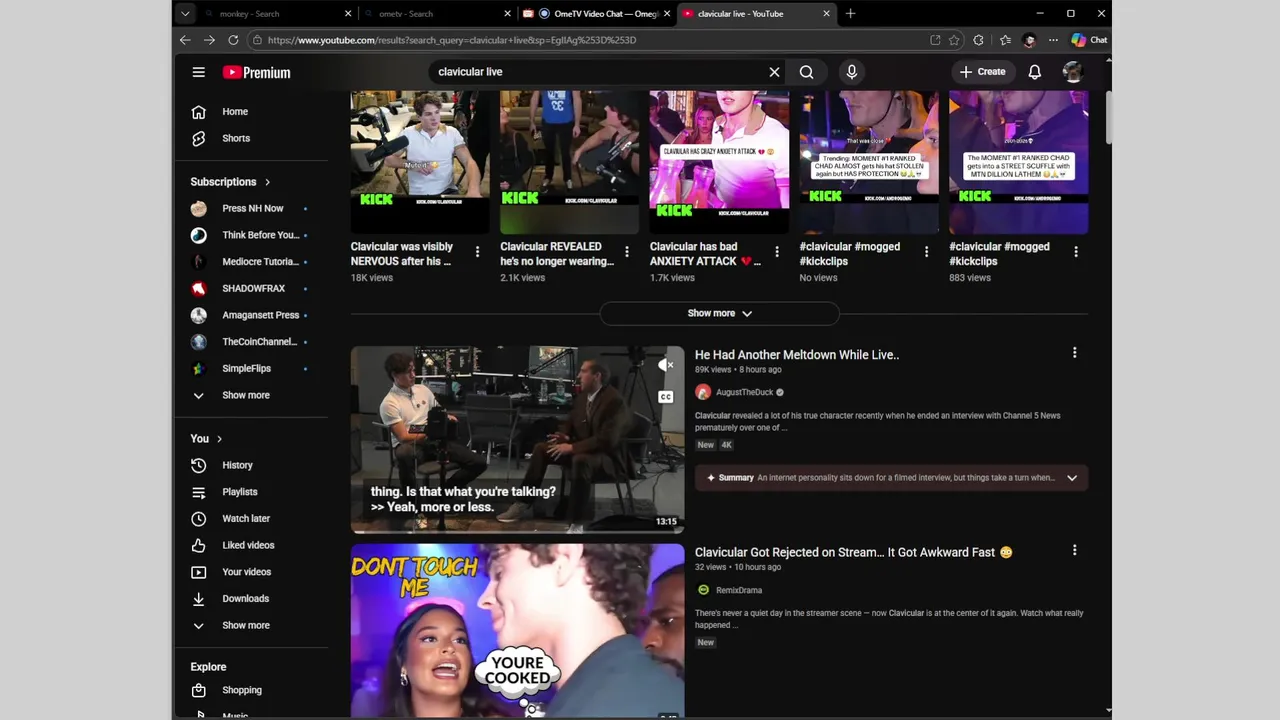Click the magnifier search button
Image resolution: width=1280 pixels, height=720 pixels.
(806, 72)
